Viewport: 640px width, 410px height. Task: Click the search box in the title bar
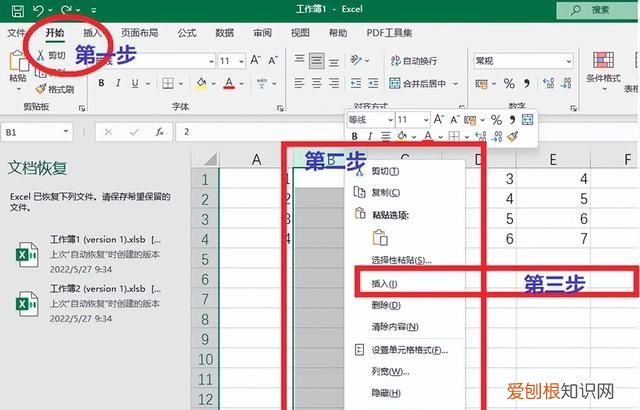(597, 10)
